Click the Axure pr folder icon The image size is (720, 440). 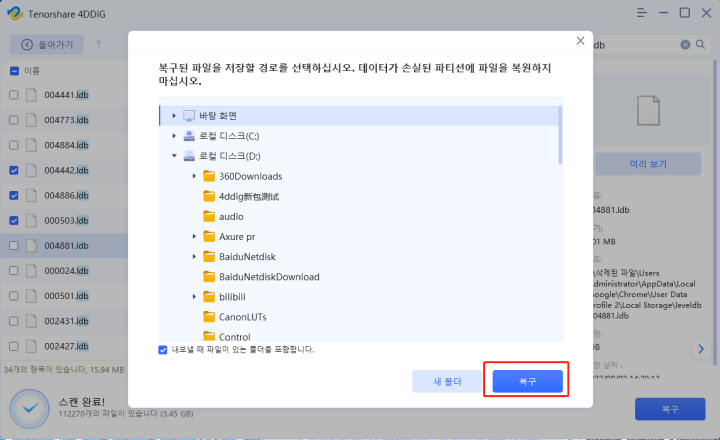pyautogui.click(x=209, y=237)
